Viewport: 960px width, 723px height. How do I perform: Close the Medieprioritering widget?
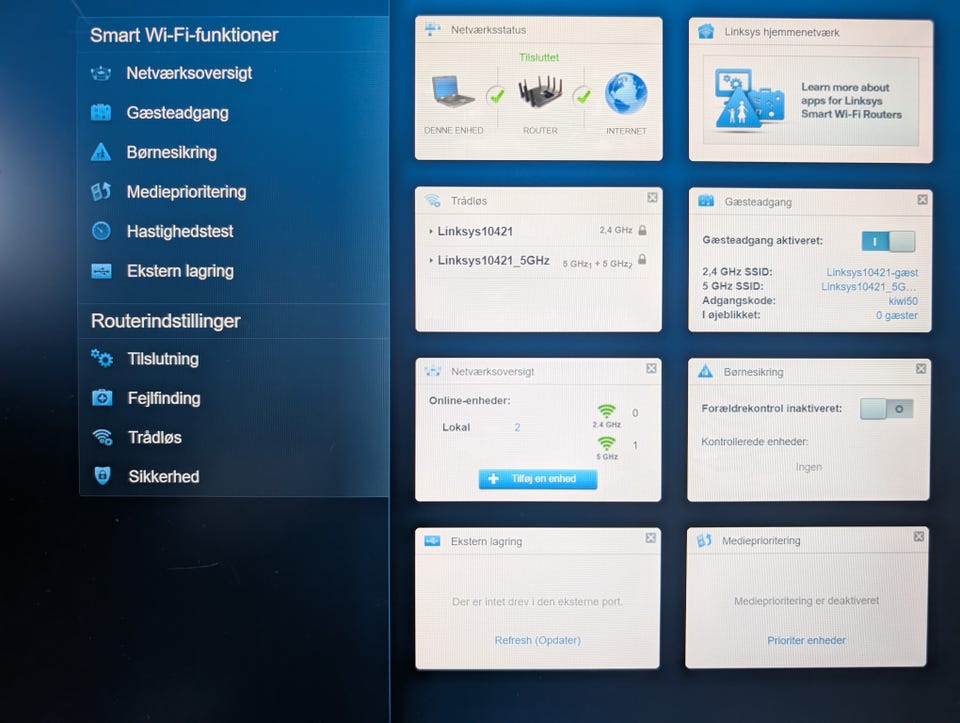coord(918,536)
